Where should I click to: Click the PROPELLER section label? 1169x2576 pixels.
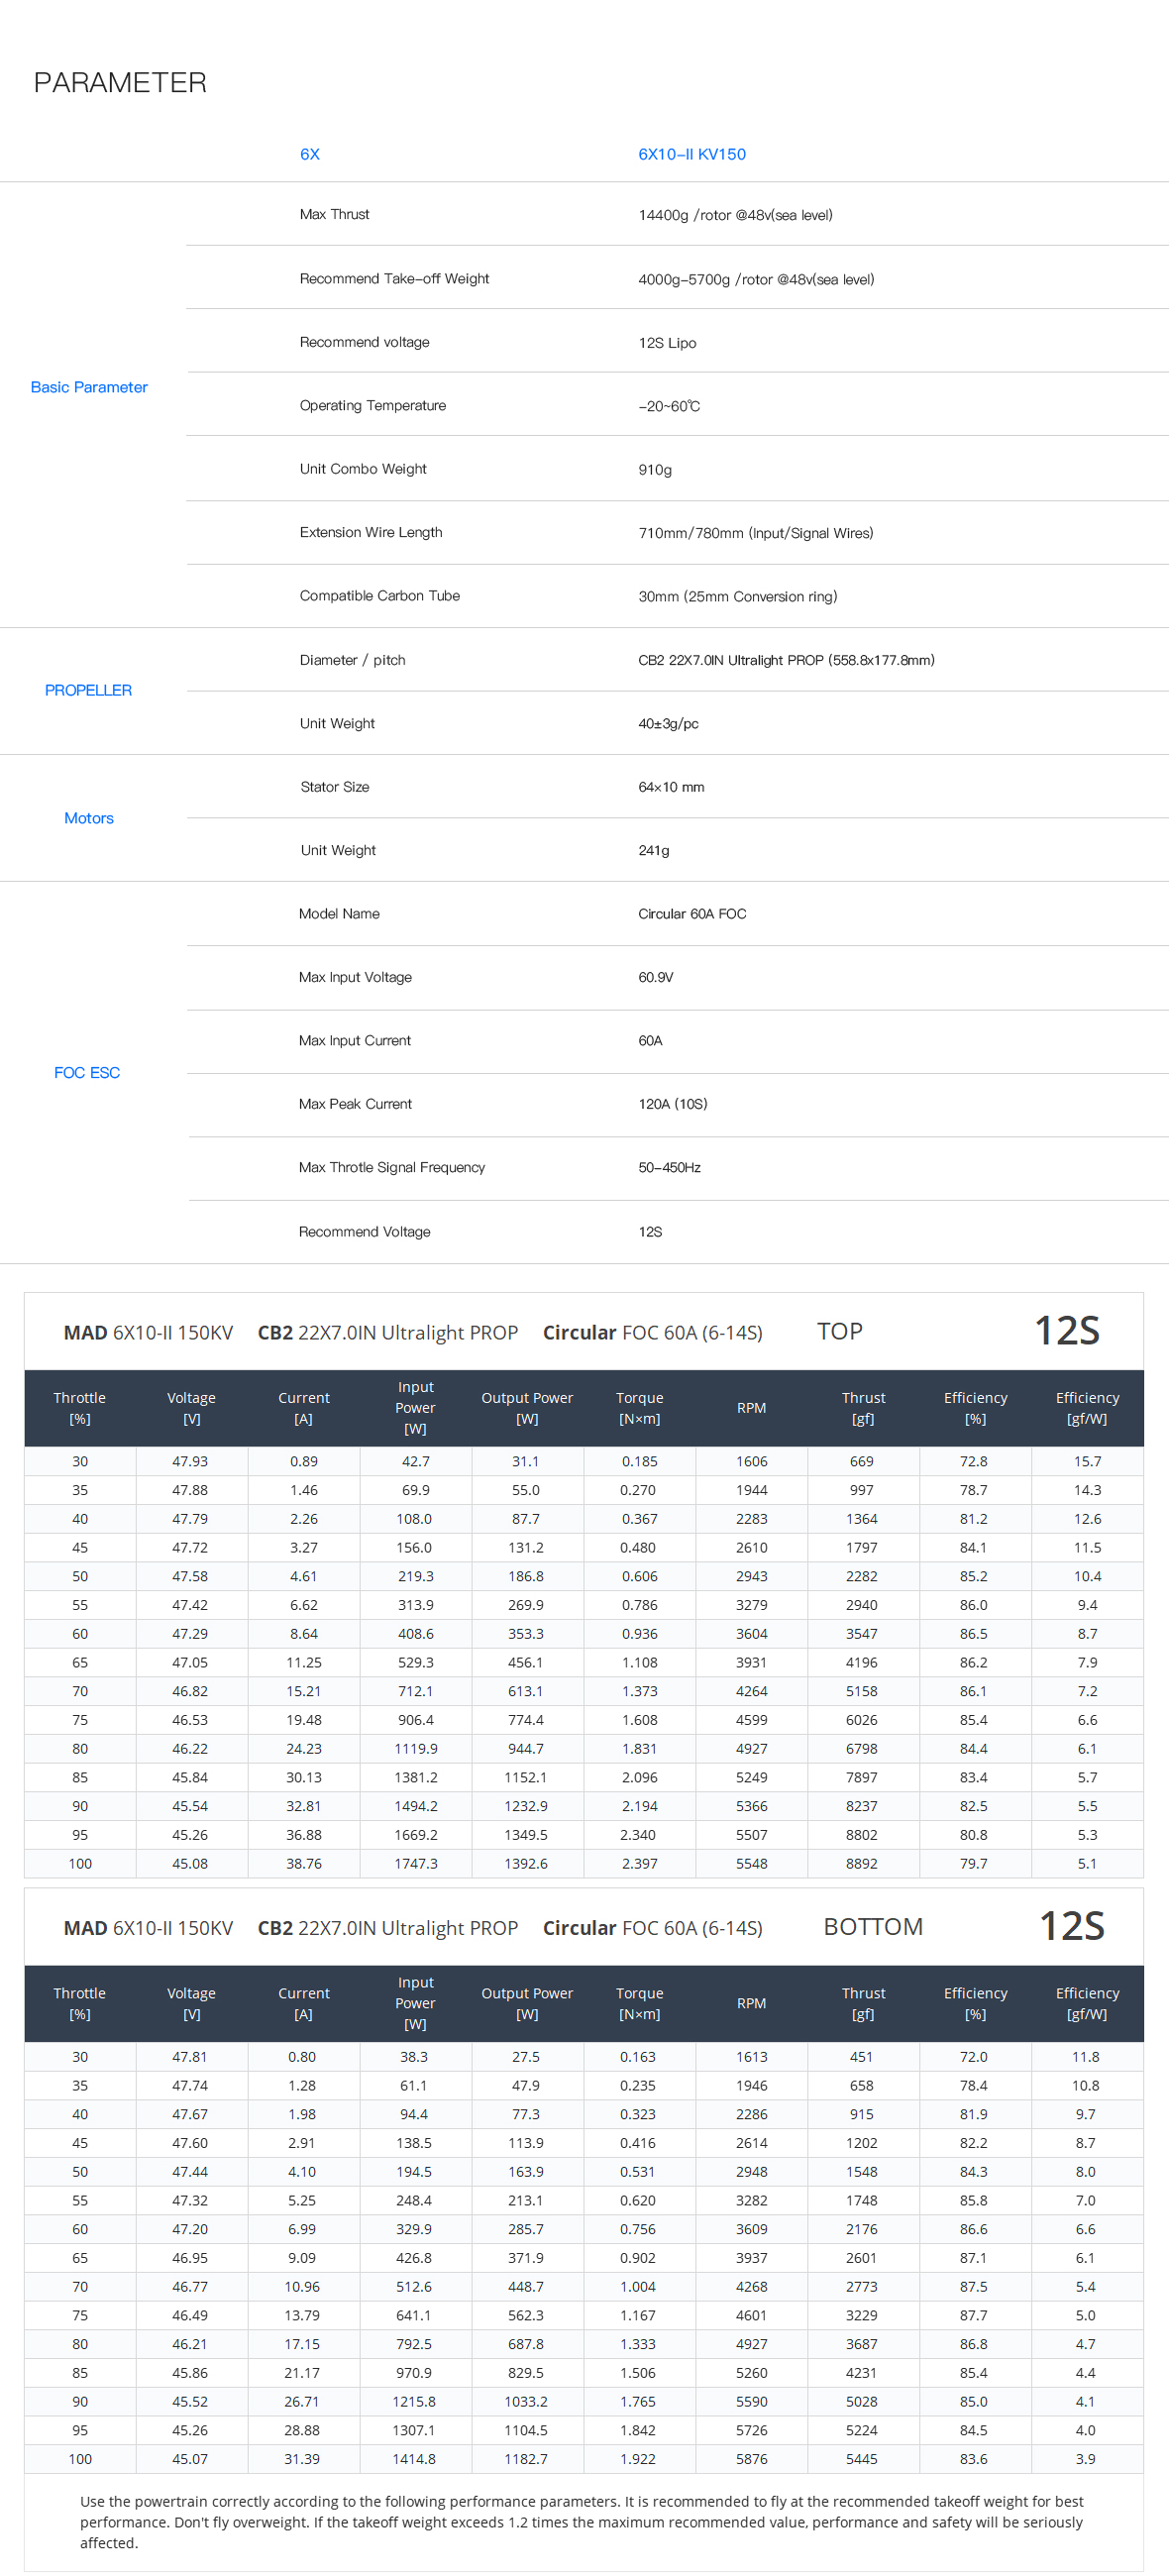88,690
